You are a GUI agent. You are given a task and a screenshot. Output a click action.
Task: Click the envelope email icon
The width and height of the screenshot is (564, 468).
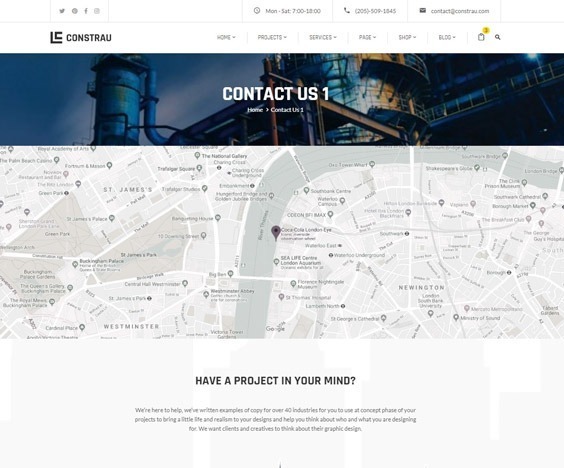[x=423, y=11]
